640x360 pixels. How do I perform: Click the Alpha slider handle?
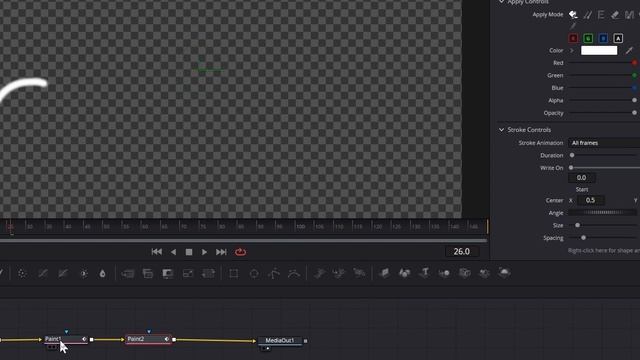pyautogui.click(x=634, y=100)
